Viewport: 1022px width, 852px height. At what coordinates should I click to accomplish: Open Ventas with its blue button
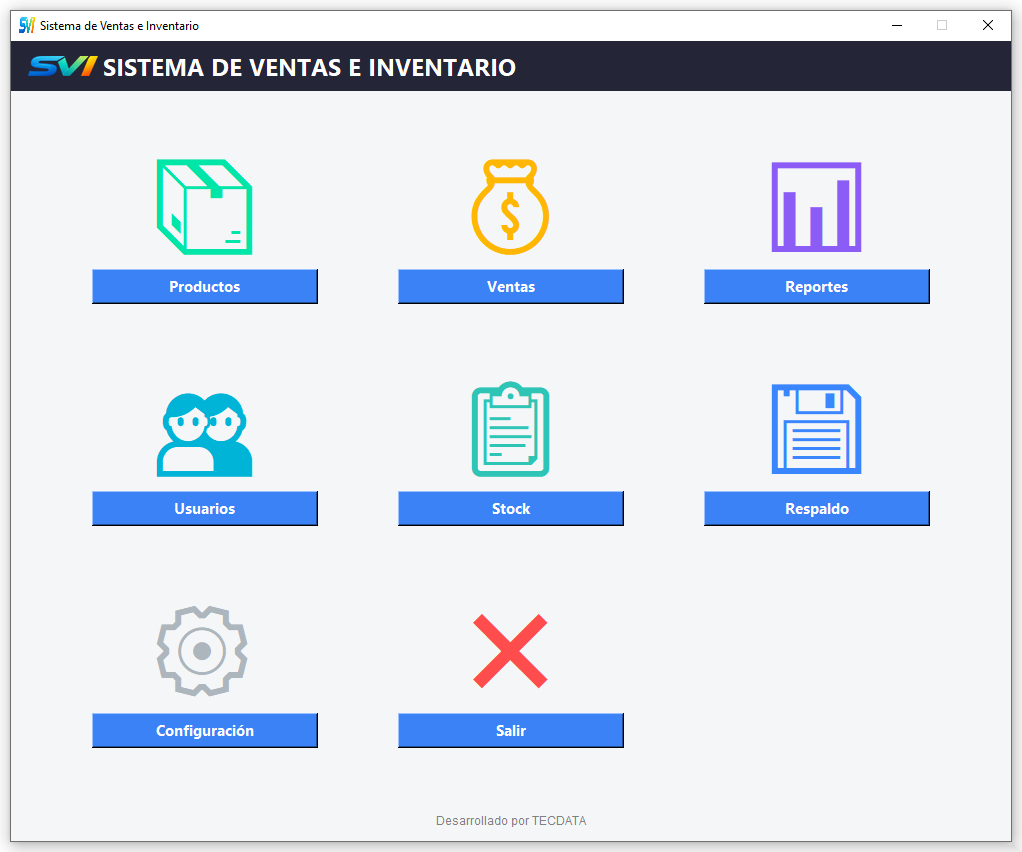click(x=510, y=287)
